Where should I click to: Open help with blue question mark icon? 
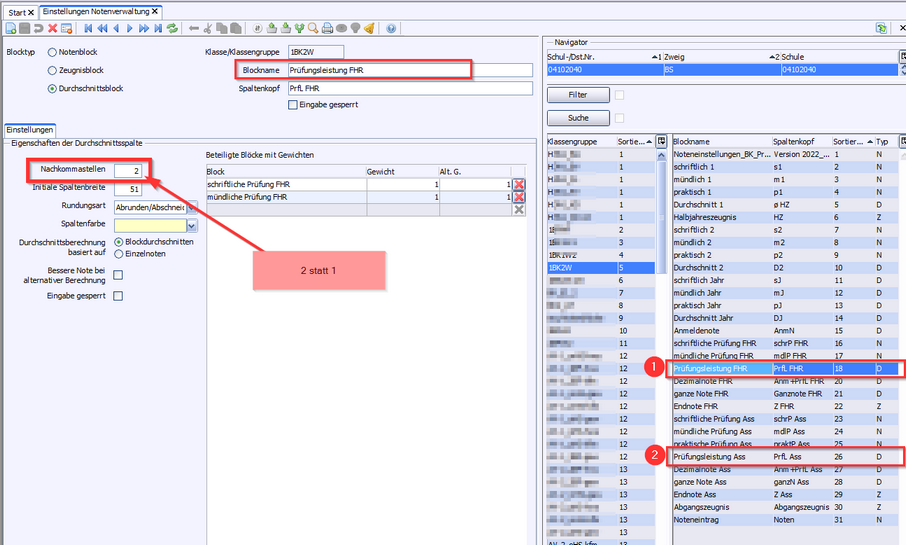390,28
